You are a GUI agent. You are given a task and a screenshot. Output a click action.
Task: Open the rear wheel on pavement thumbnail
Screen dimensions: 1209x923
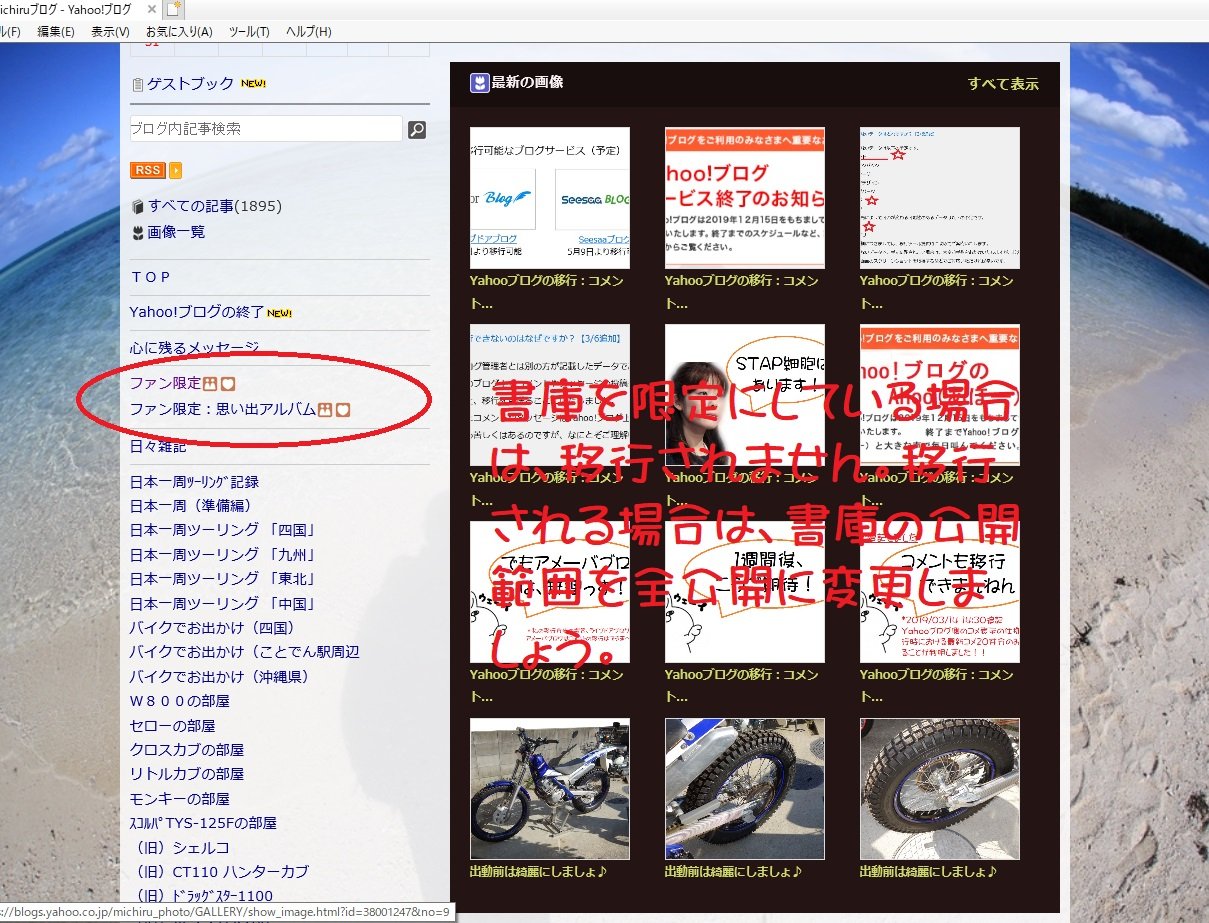(940, 789)
